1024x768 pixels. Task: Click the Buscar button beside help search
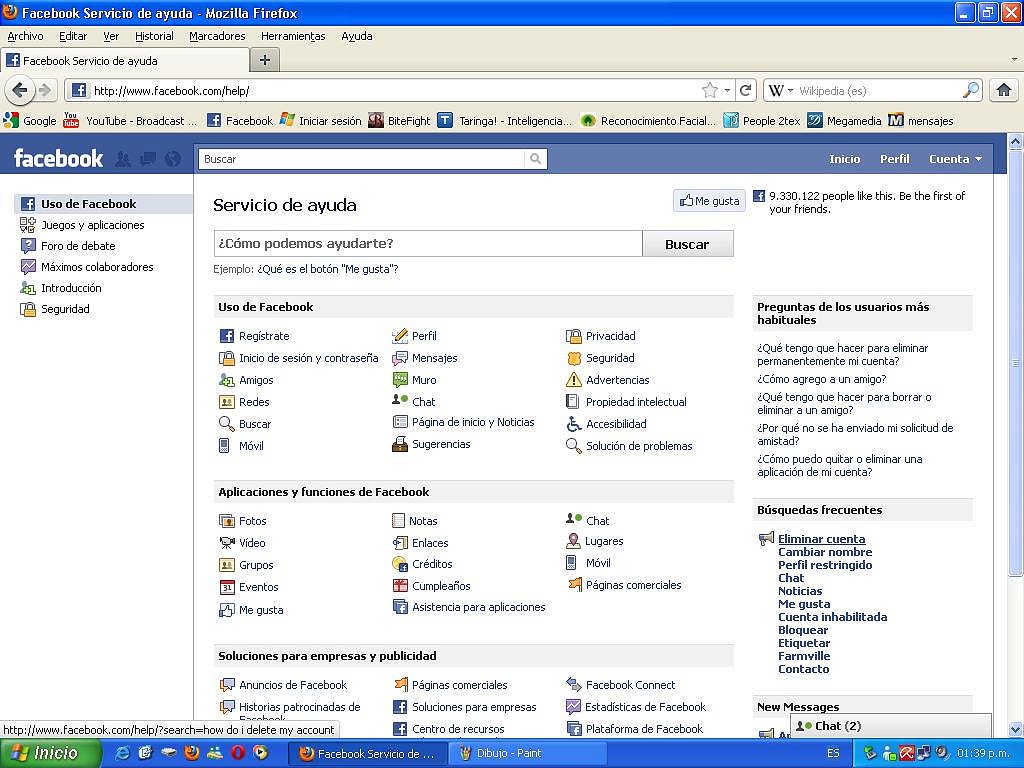[687, 244]
